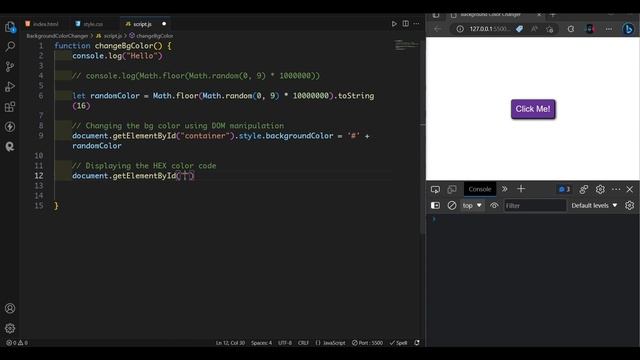Switch to the style.css editor tab
The height and width of the screenshot is (360, 640).
pyautogui.click(x=89, y=24)
